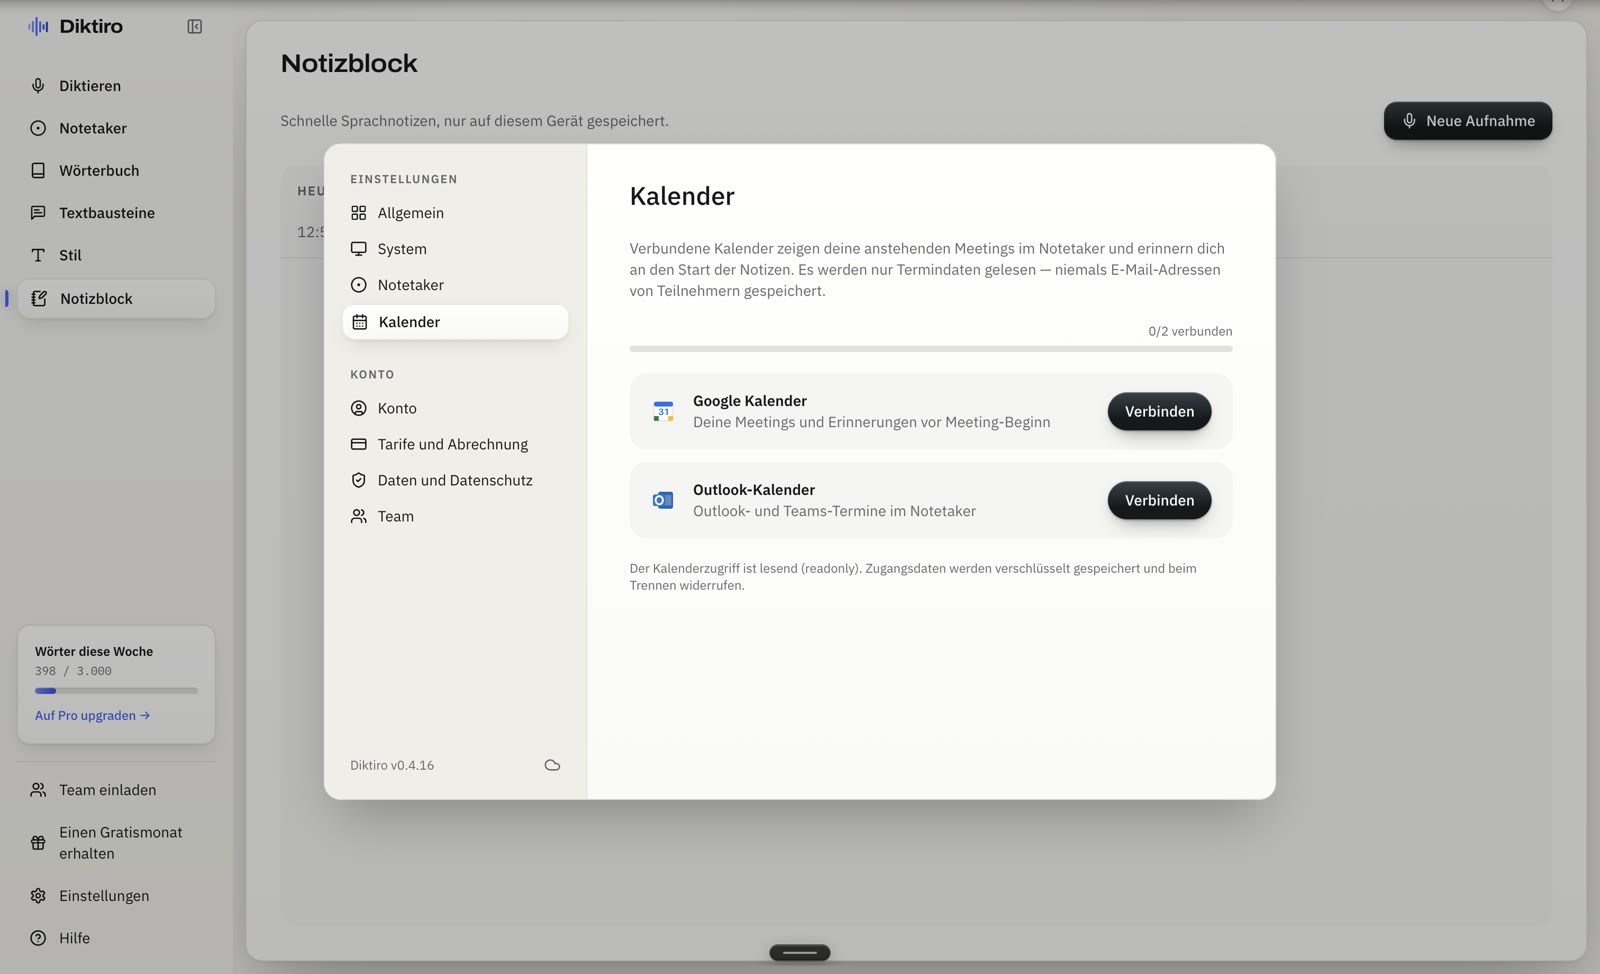
Task: Switch to the System settings tab
Action: (455, 249)
